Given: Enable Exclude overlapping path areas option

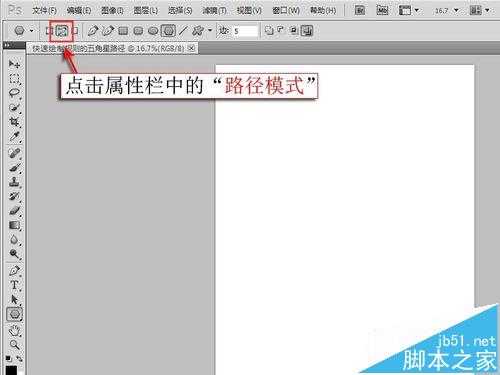Looking at the screenshot, I should coord(307,31).
